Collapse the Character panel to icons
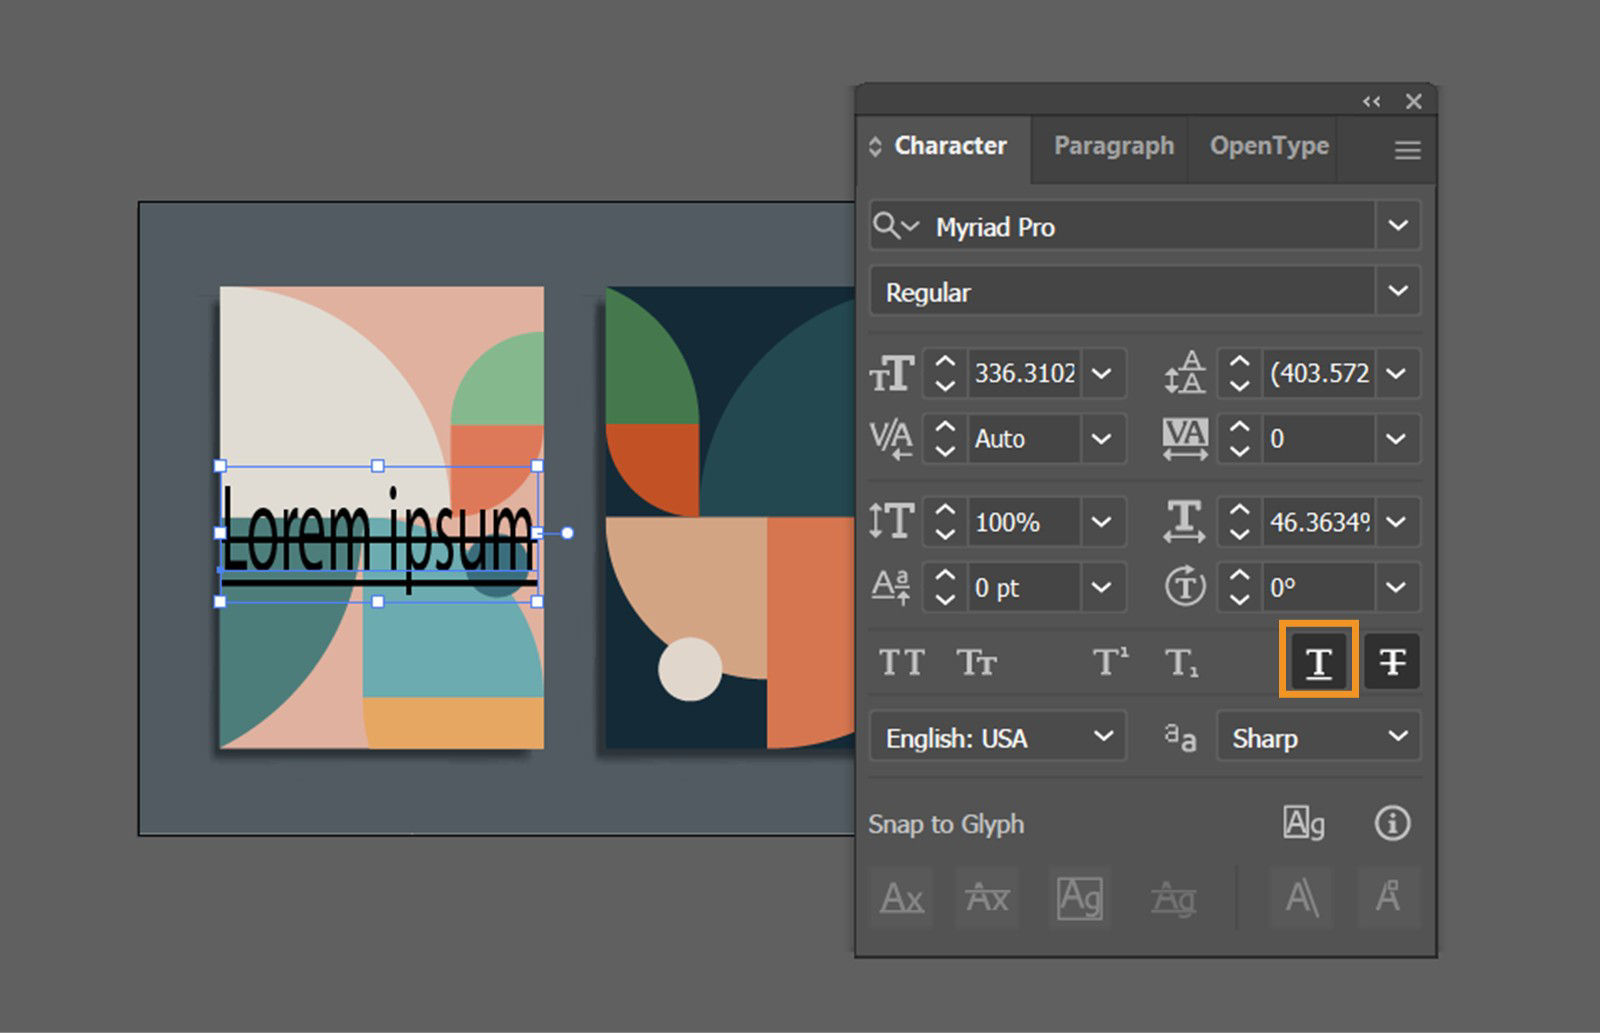Viewport: 1600px width, 1033px height. pos(1371,101)
